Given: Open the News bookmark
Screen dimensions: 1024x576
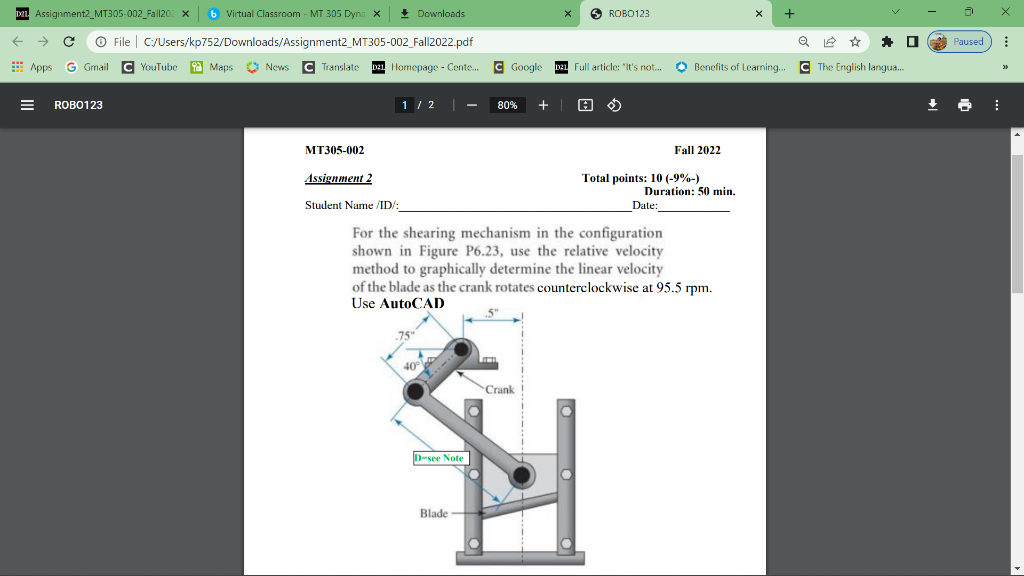Looking at the screenshot, I should 268,67.
